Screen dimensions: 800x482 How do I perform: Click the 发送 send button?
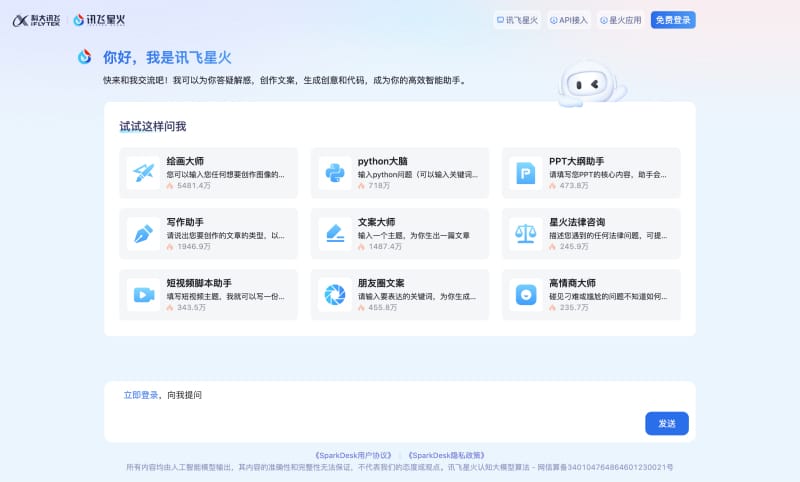click(x=667, y=423)
